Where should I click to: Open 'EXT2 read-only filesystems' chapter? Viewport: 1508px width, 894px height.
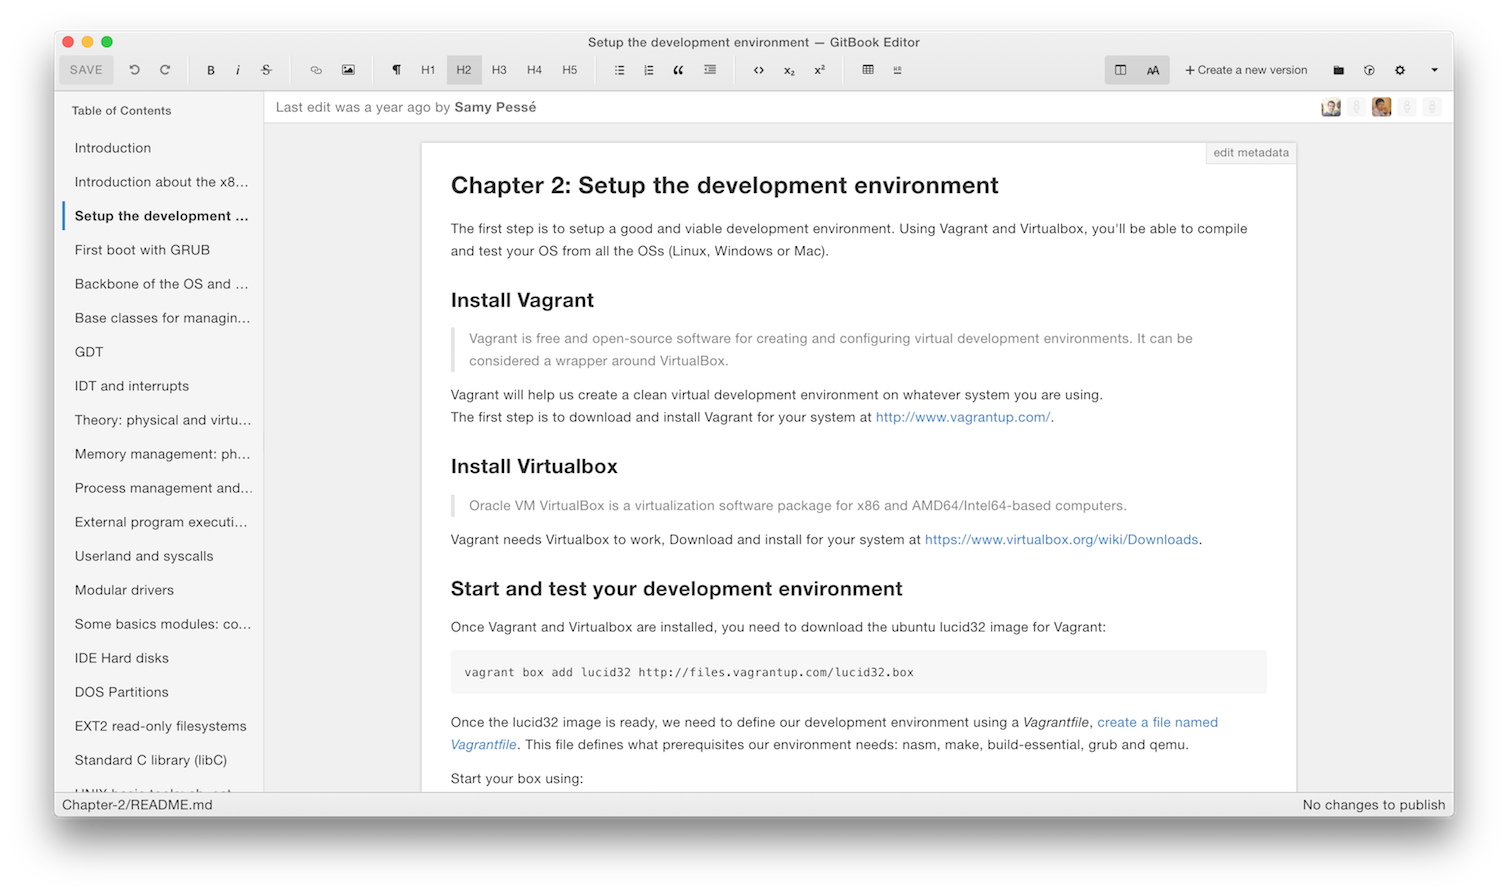pos(159,726)
